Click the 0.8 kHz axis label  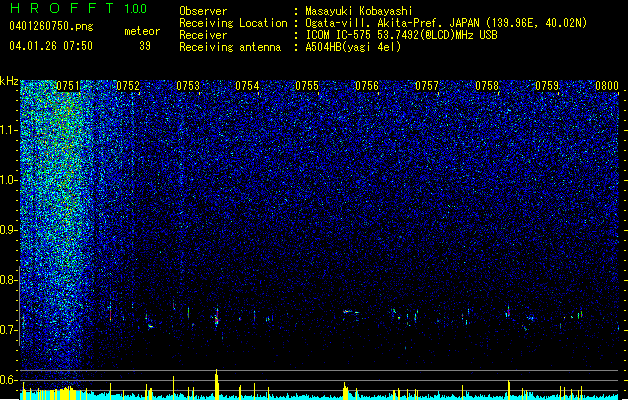[8, 280]
